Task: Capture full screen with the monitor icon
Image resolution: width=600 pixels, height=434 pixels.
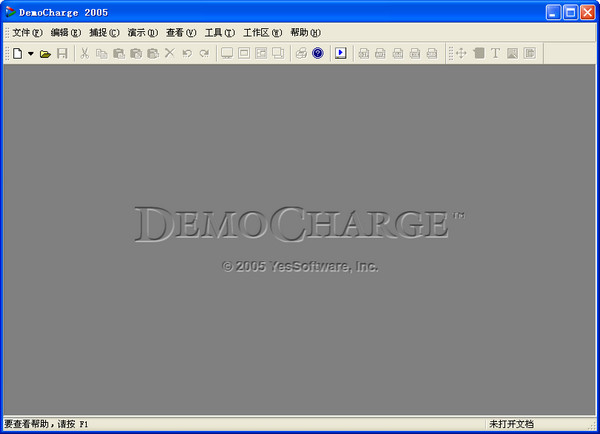Action: pyautogui.click(x=227, y=53)
